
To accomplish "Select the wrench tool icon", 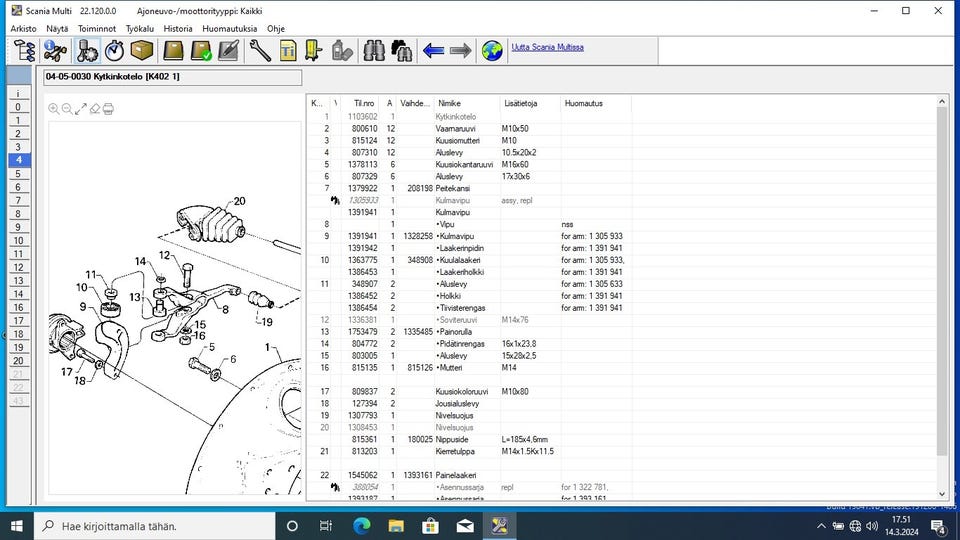I will pos(259,50).
